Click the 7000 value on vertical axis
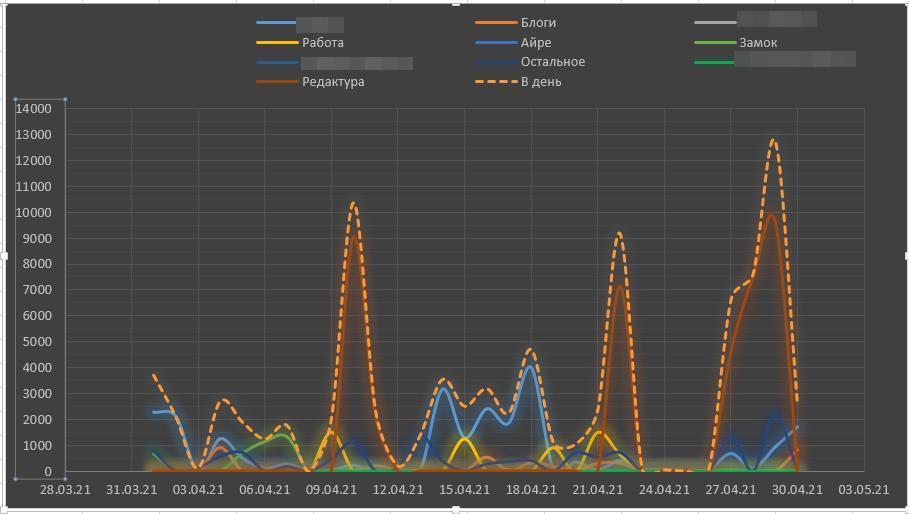909x514 pixels. [x=37, y=290]
